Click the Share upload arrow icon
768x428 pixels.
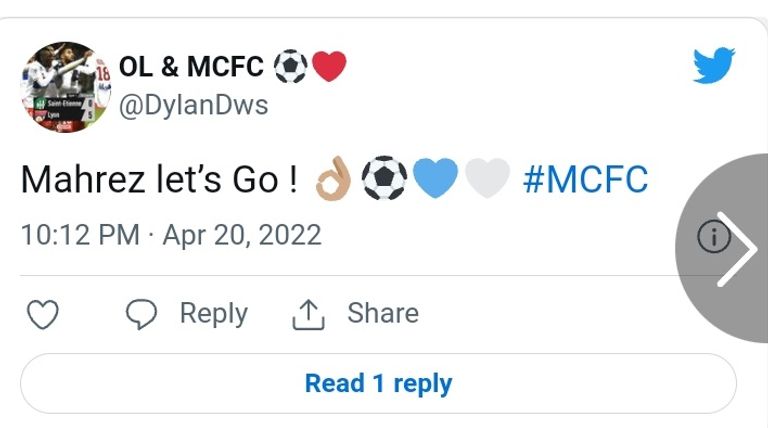coord(308,315)
